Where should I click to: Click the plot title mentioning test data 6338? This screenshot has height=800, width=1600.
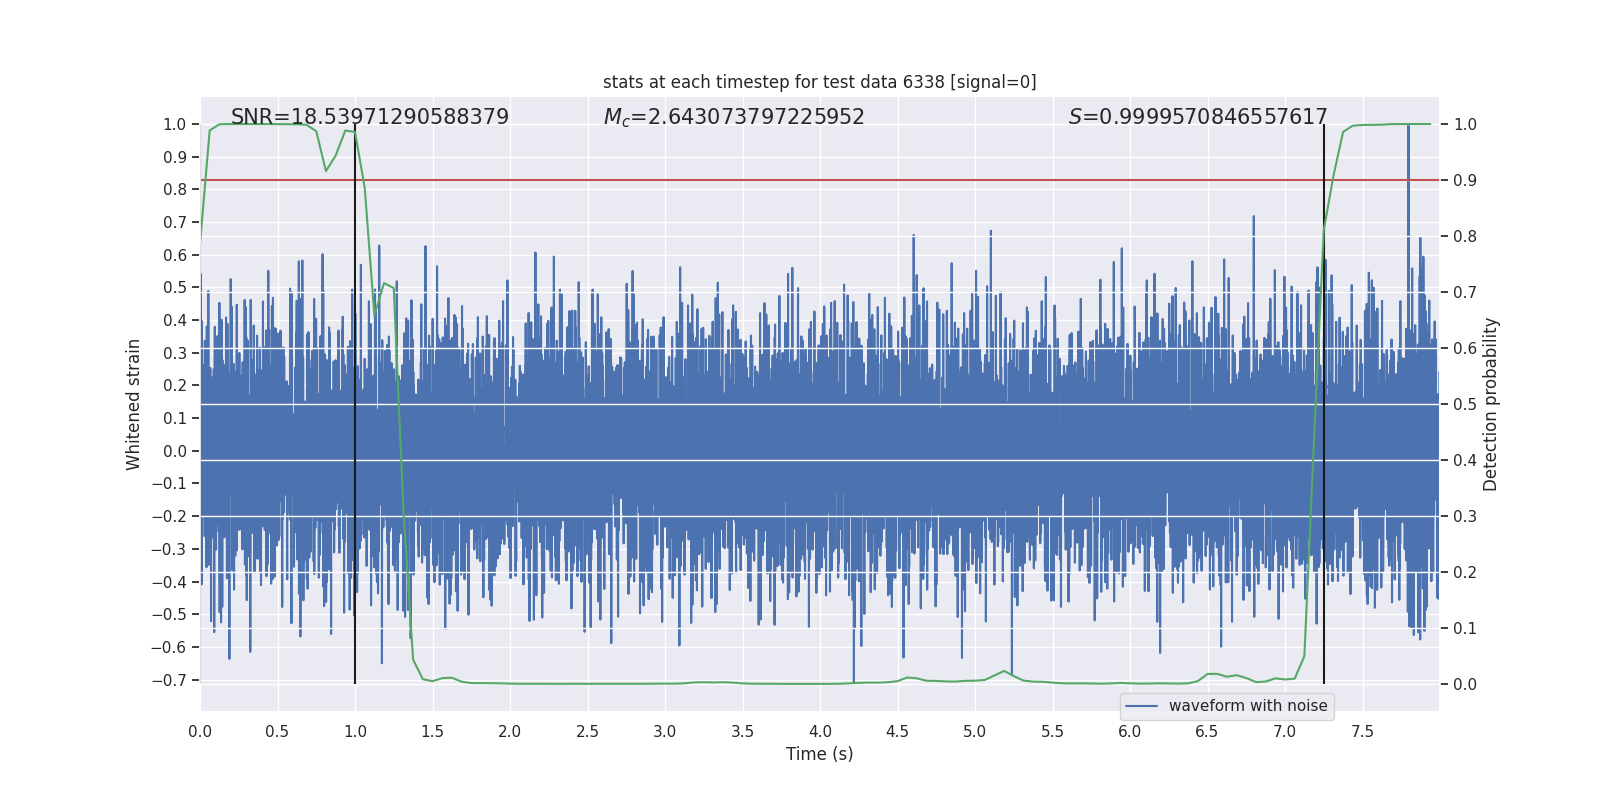pyautogui.click(x=819, y=82)
